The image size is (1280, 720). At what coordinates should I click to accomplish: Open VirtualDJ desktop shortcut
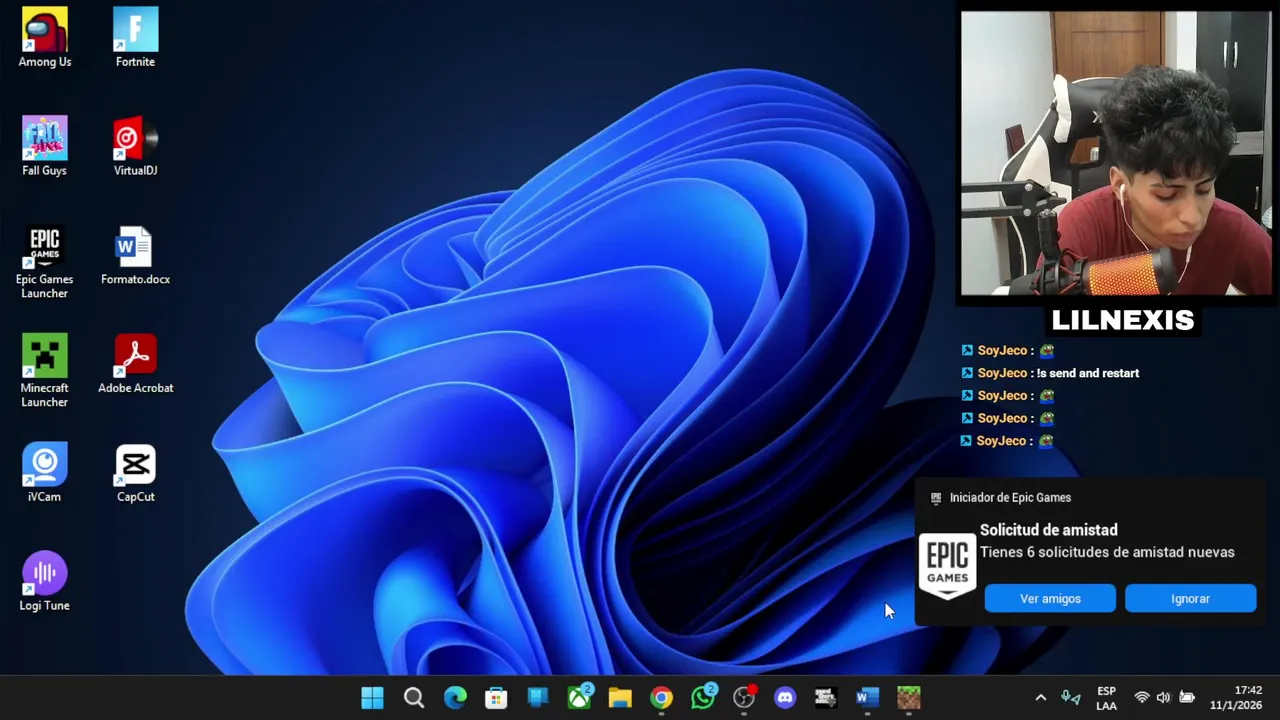135,147
